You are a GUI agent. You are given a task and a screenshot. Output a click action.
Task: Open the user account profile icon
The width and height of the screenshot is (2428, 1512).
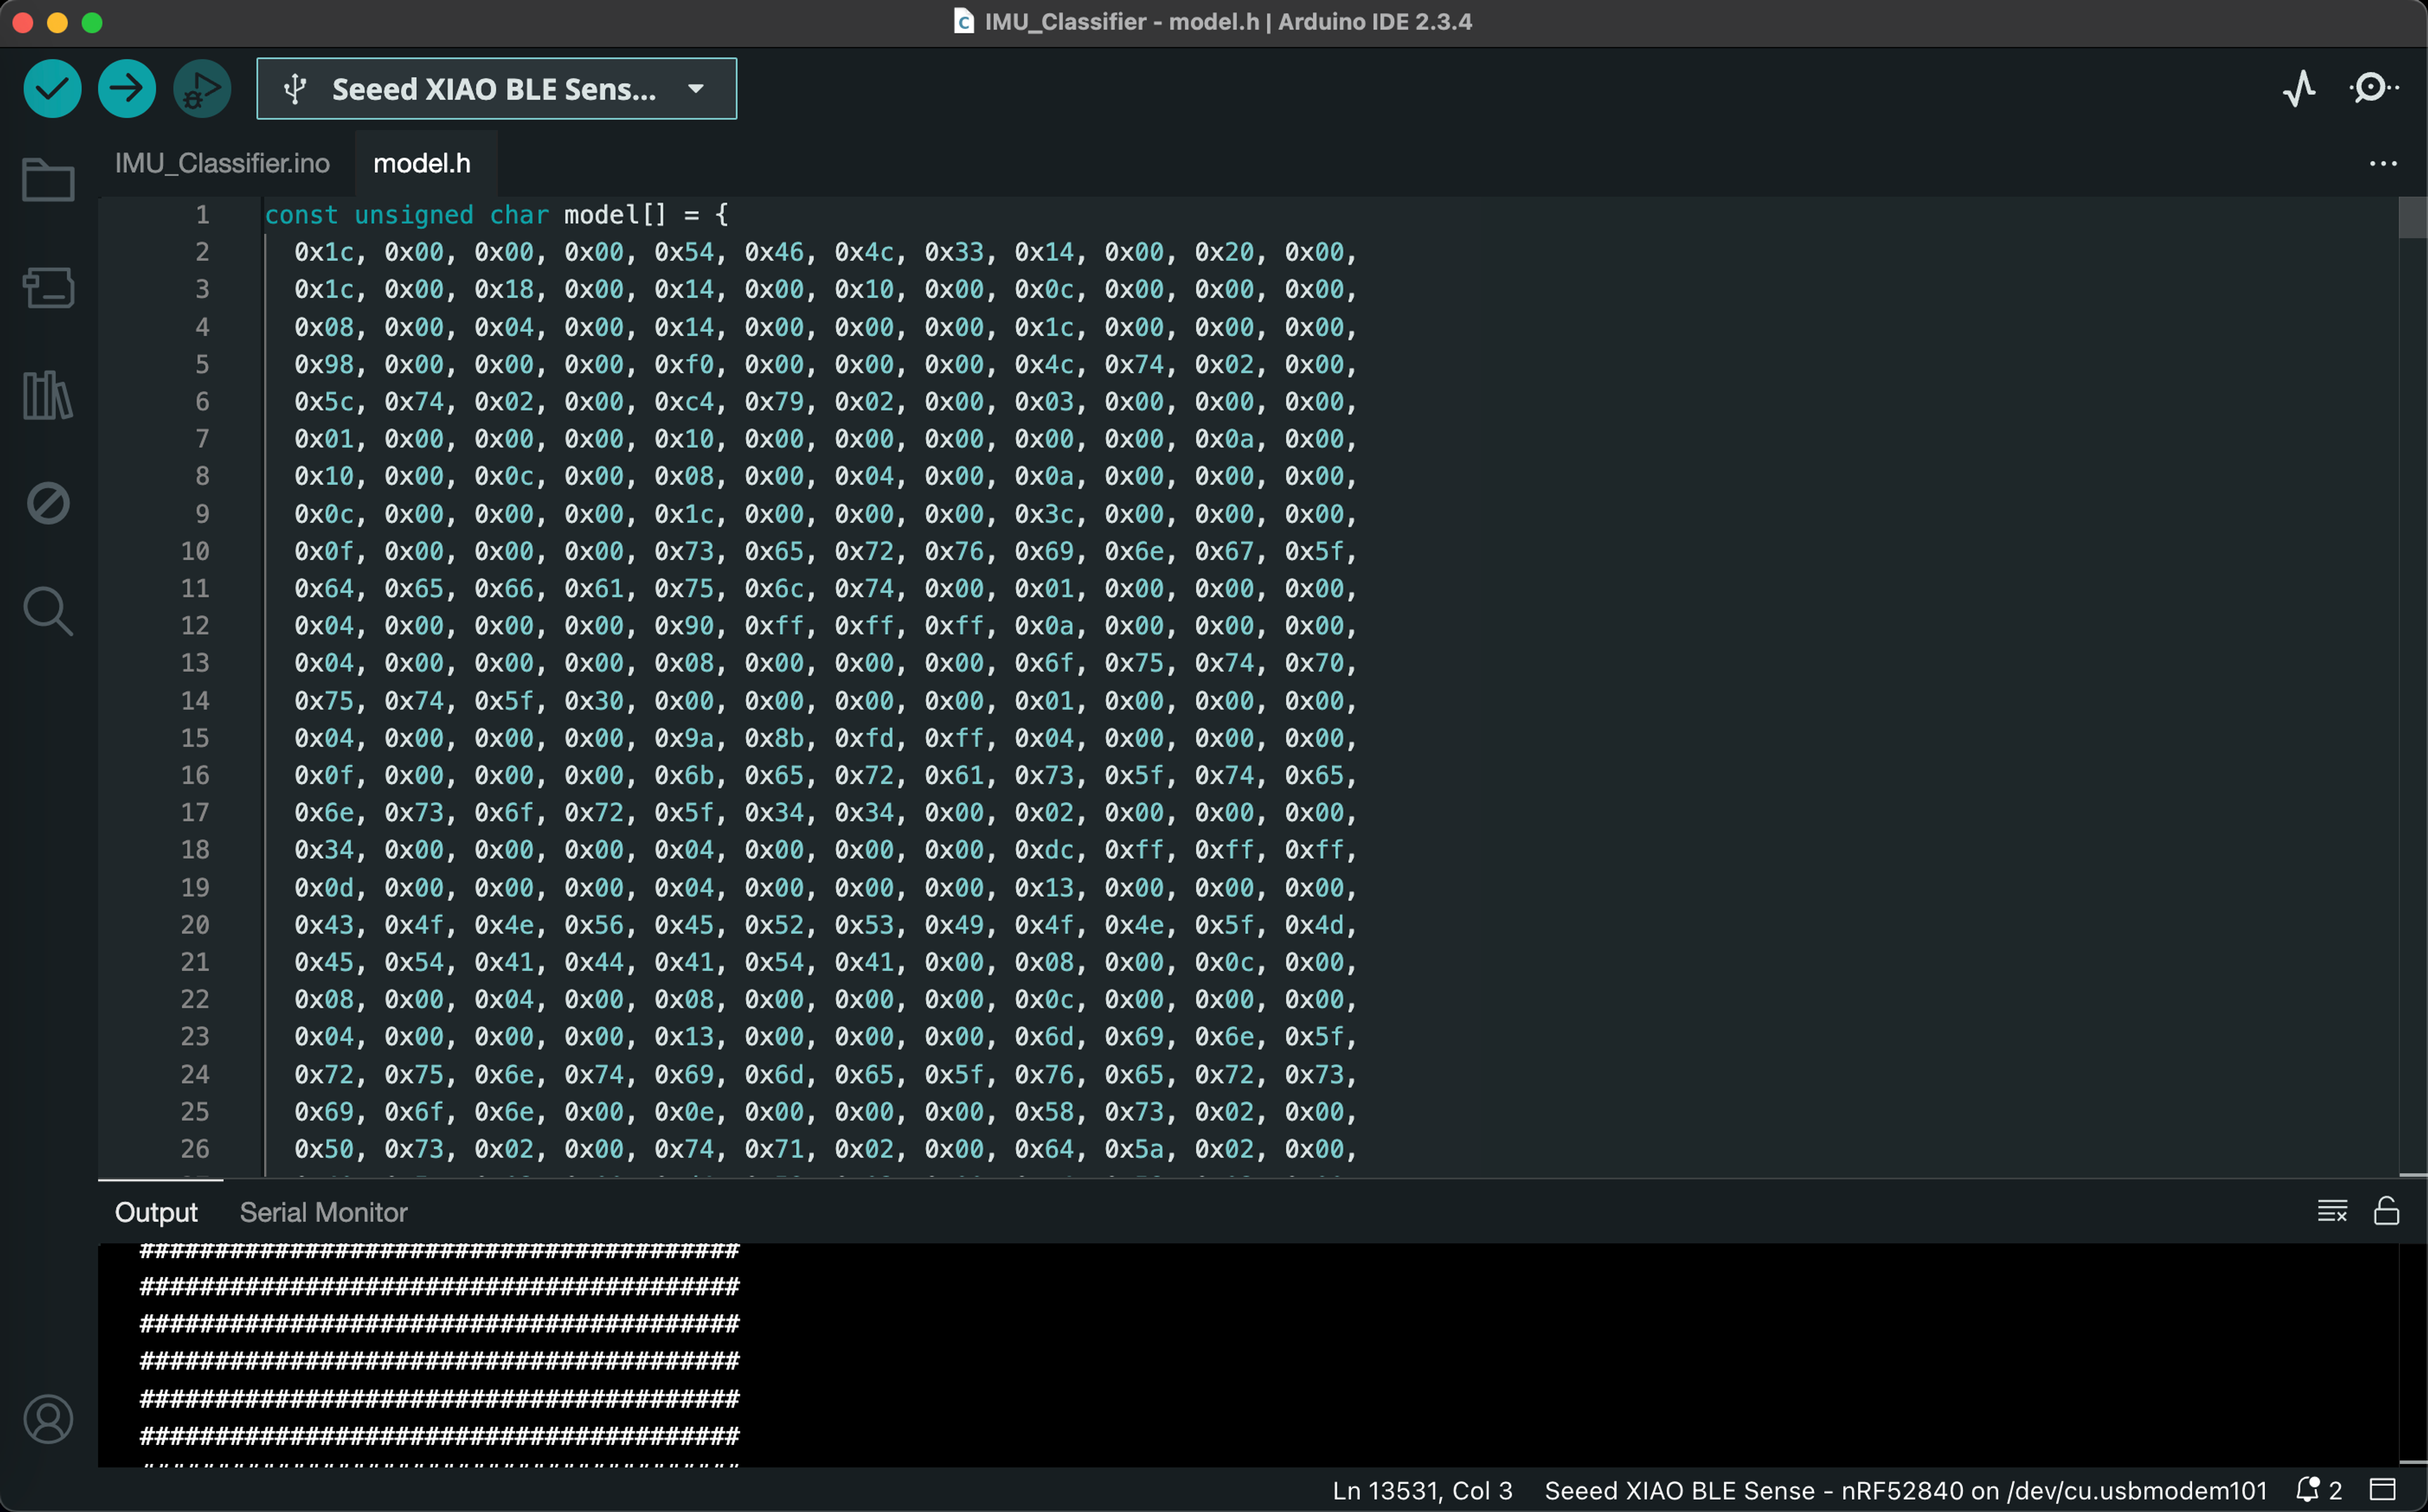pyautogui.click(x=48, y=1419)
